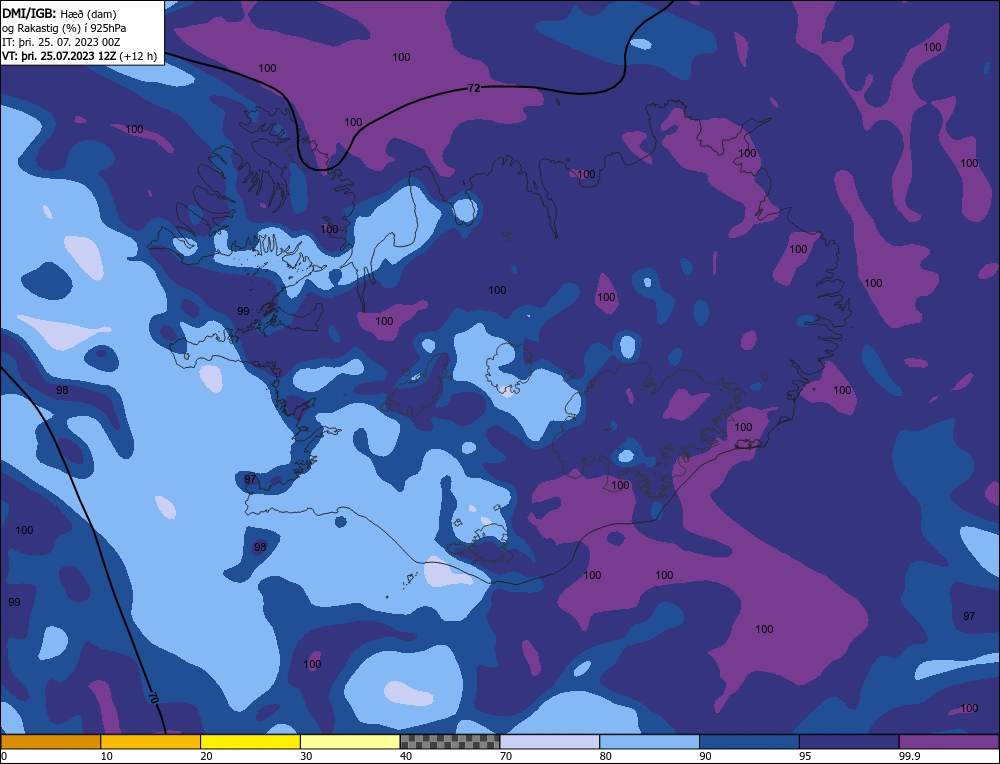Click the medium blue 90–95 legend swatch
The image size is (1000, 764).
click(x=749, y=741)
